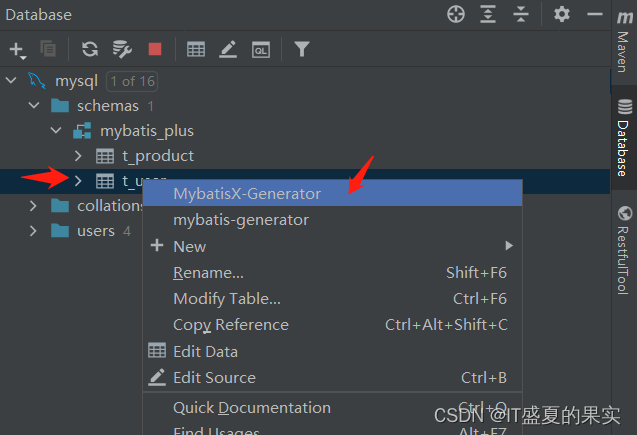Viewport: 637px width, 435px height.
Task: Click the Jump to Query Console crosshair icon
Action: click(x=456, y=14)
